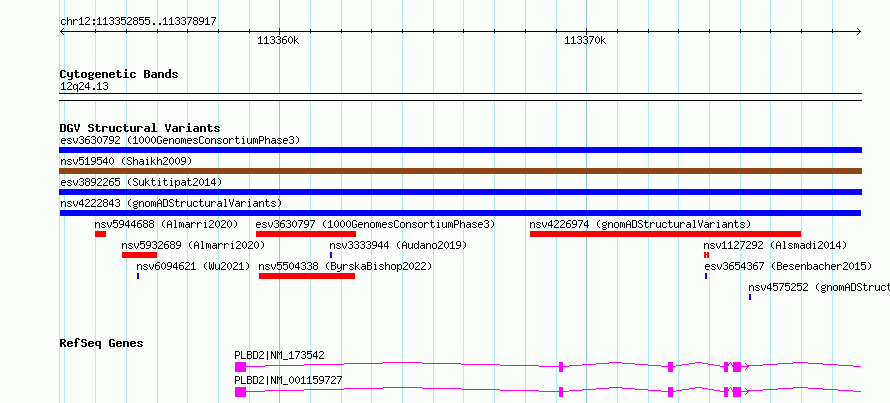Click the 113360k ruler tick label
Viewport: 890px width, 403px height.
pos(278,41)
